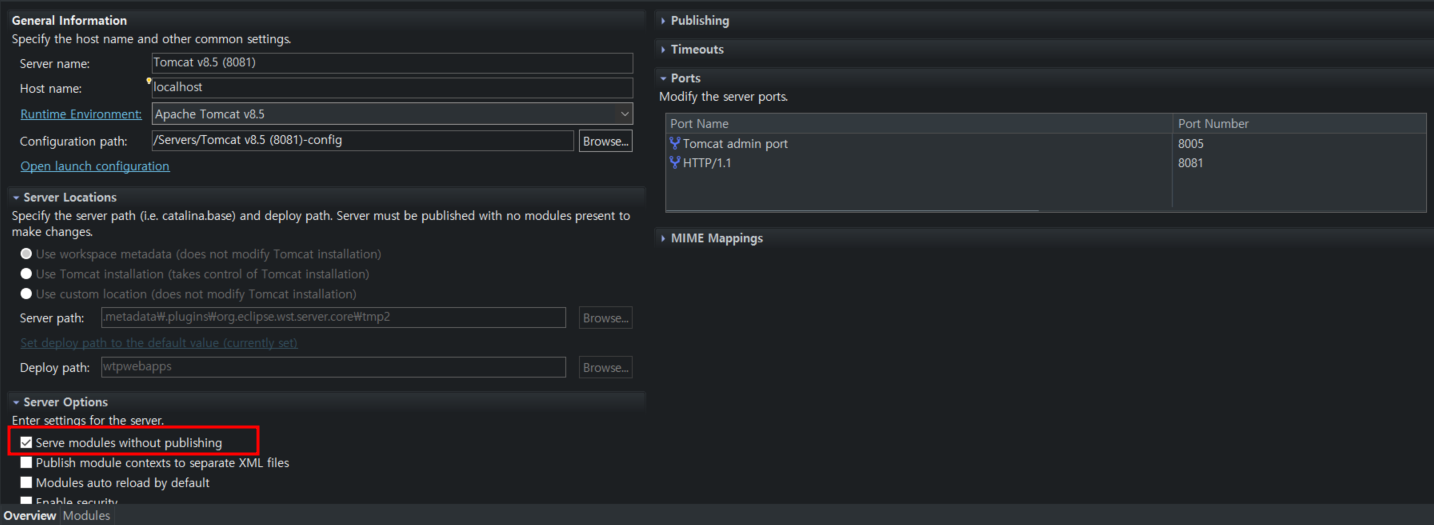Viewport: 1434px width, 525px height.
Task: Select the Overview tab
Action: (30, 516)
